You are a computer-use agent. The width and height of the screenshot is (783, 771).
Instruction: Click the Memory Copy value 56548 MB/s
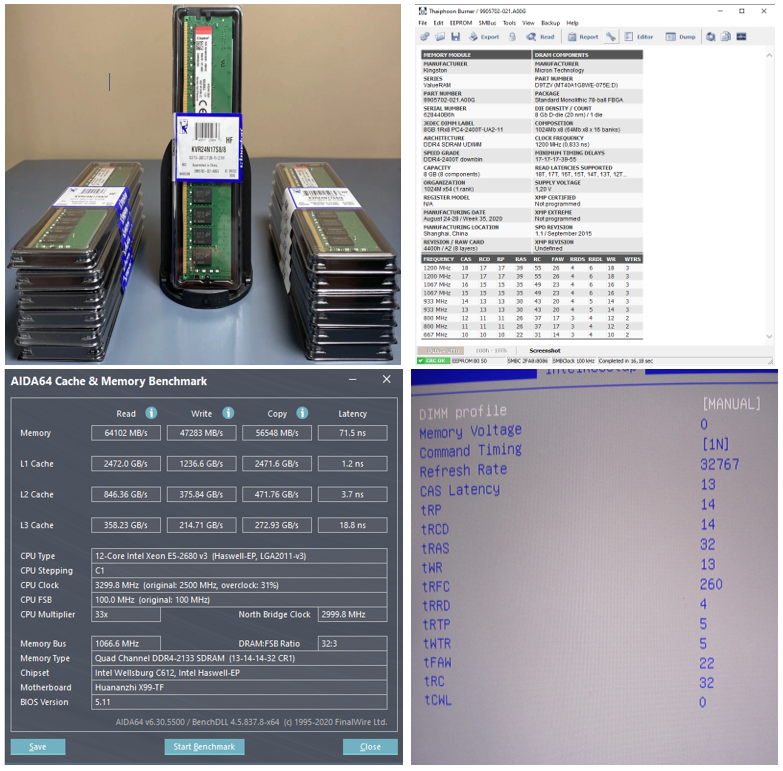point(277,433)
